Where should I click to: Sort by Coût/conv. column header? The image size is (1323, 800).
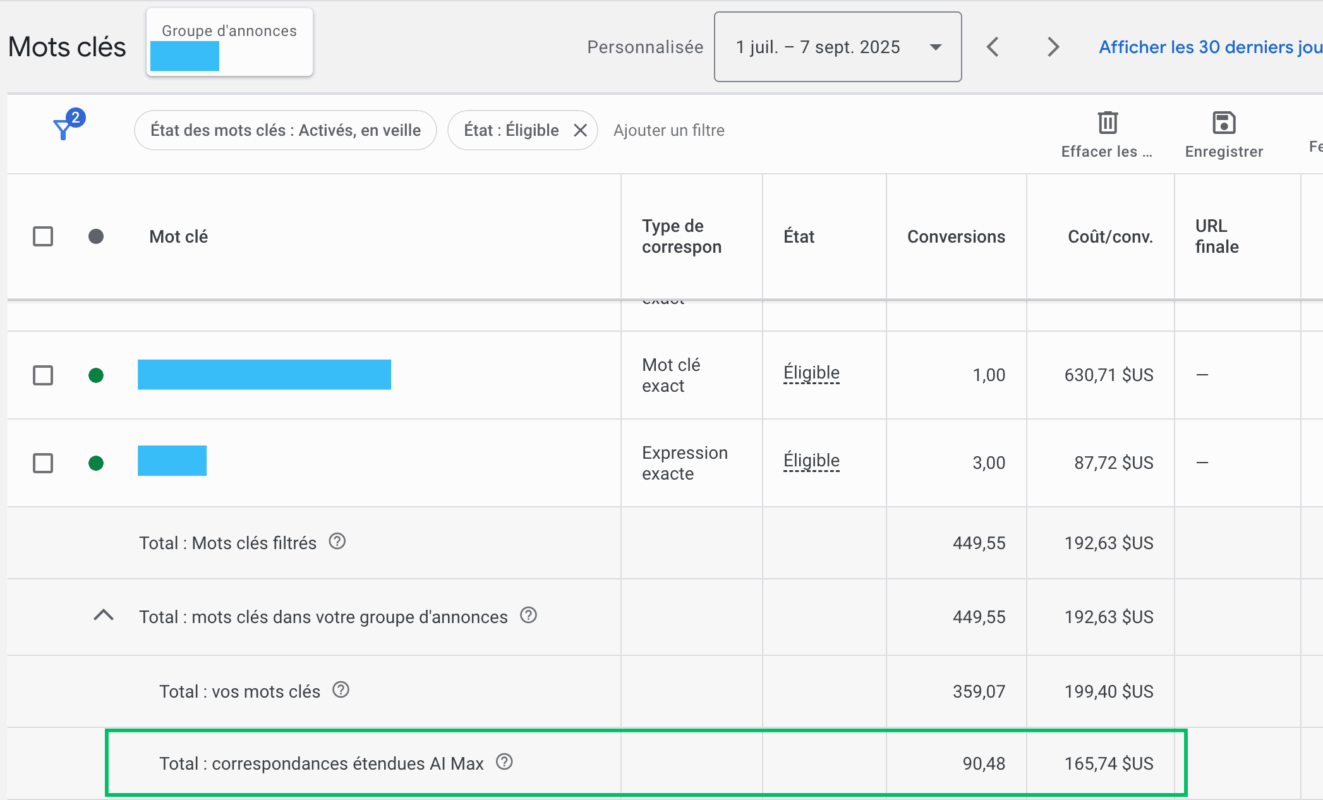pos(1110,236)
